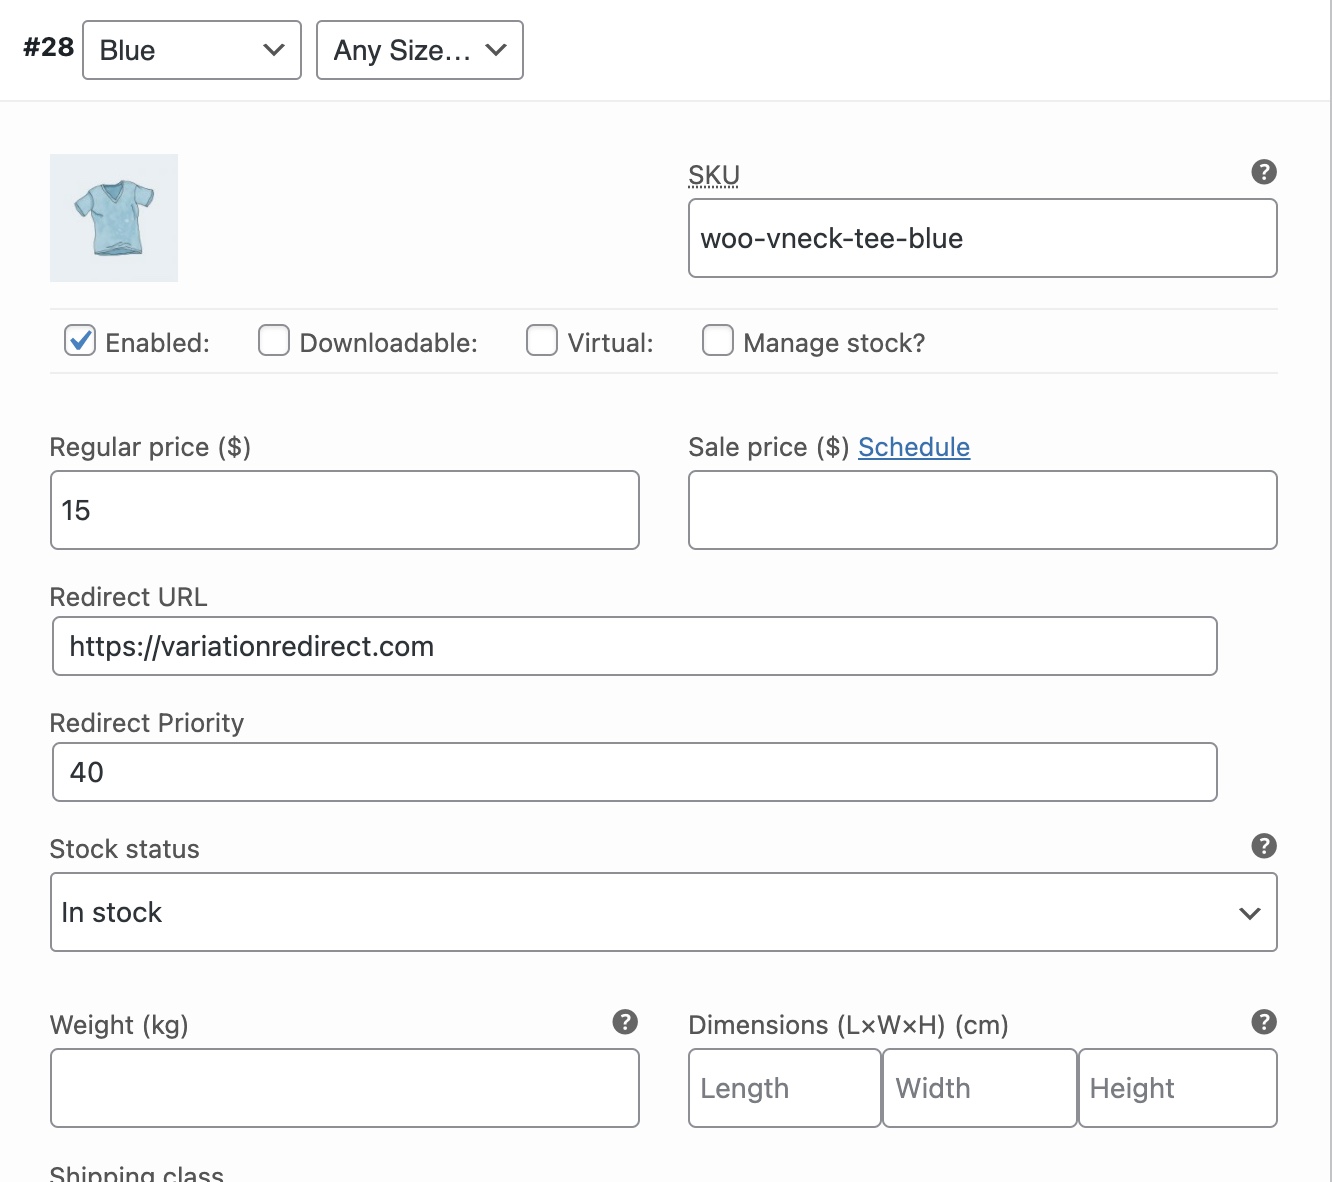Click the Redirect Priority field
1332x1182 pixels.
pyautogui.click(x=634, y=772)
